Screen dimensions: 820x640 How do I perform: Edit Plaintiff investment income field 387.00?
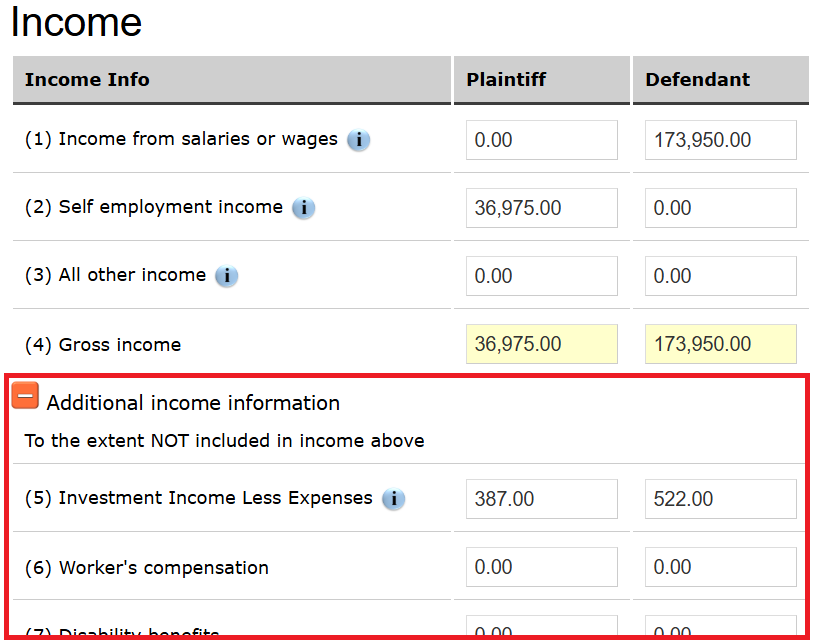(x=542, y=499)
